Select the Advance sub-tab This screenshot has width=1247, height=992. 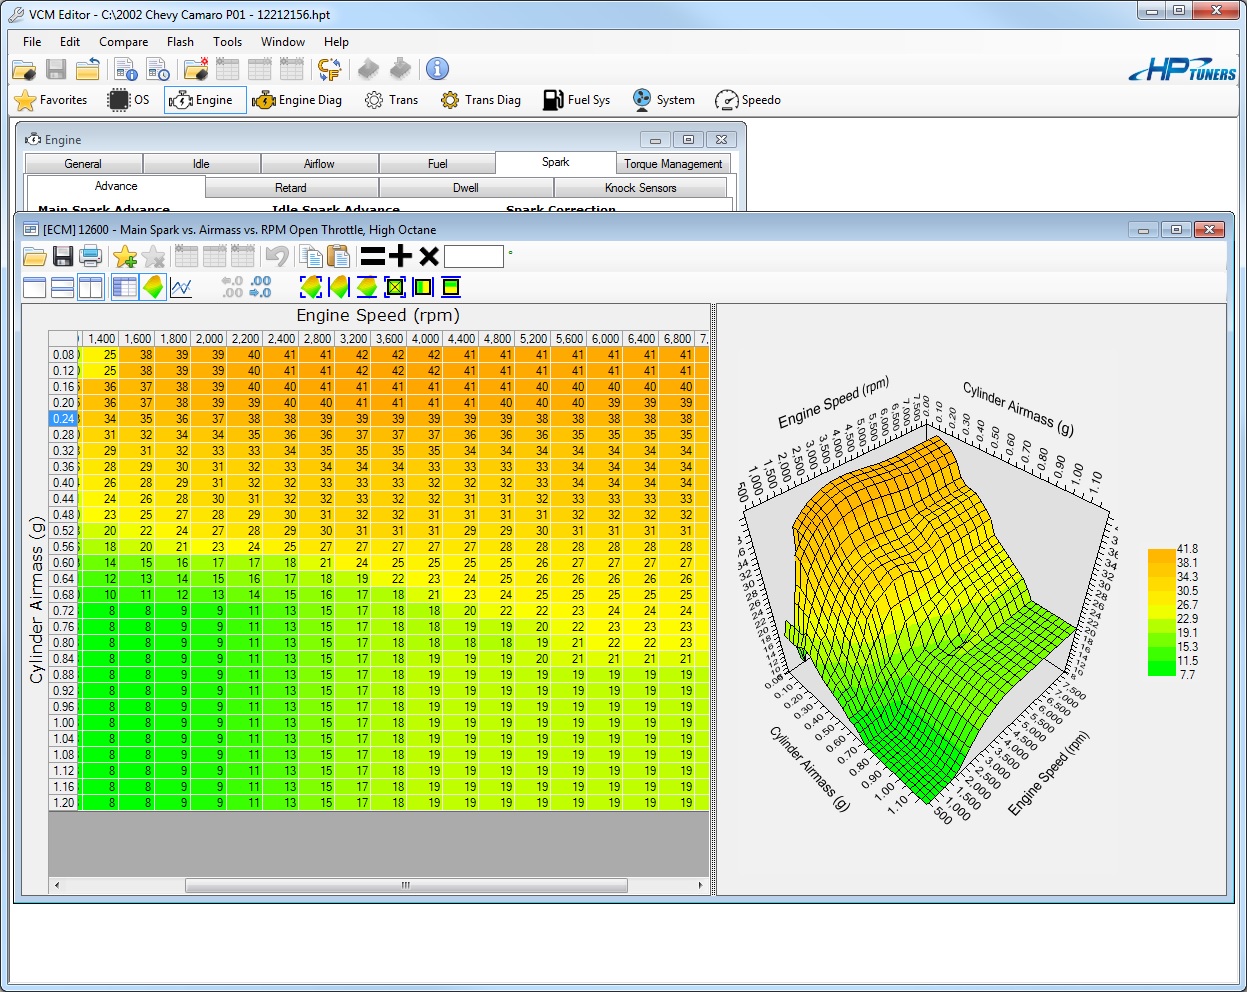[x=116, y=187]
